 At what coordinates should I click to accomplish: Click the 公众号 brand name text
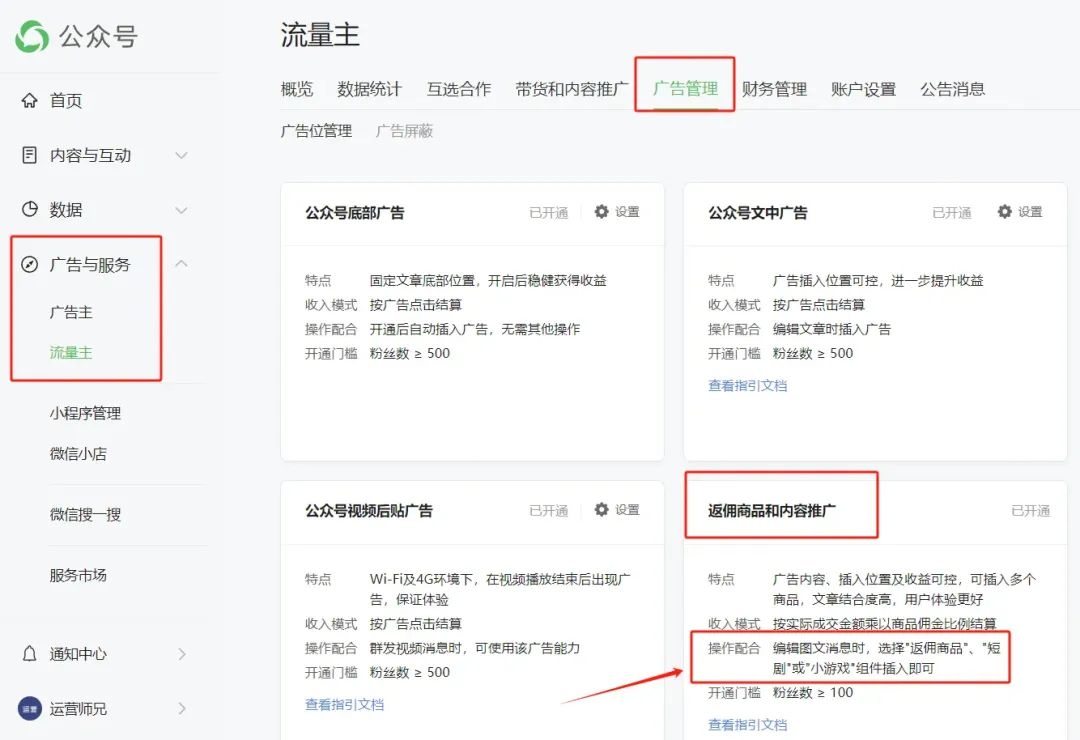(x=98, y=37)
